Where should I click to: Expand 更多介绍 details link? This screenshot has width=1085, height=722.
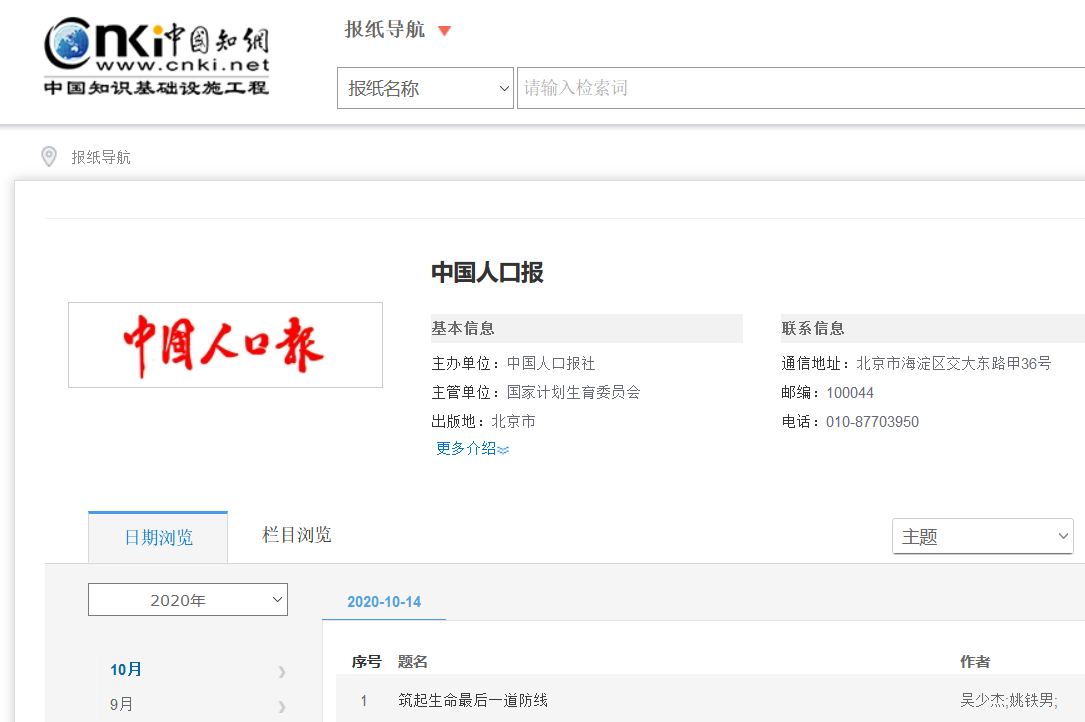pos(472,449)
